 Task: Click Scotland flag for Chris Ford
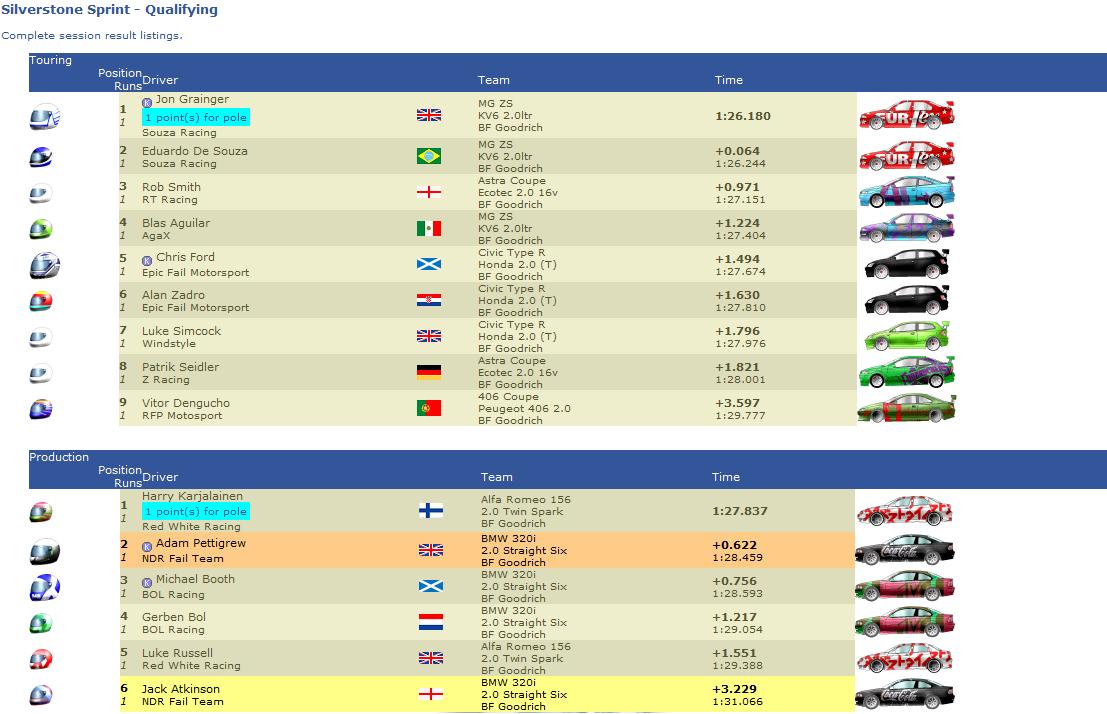(429, 264)
